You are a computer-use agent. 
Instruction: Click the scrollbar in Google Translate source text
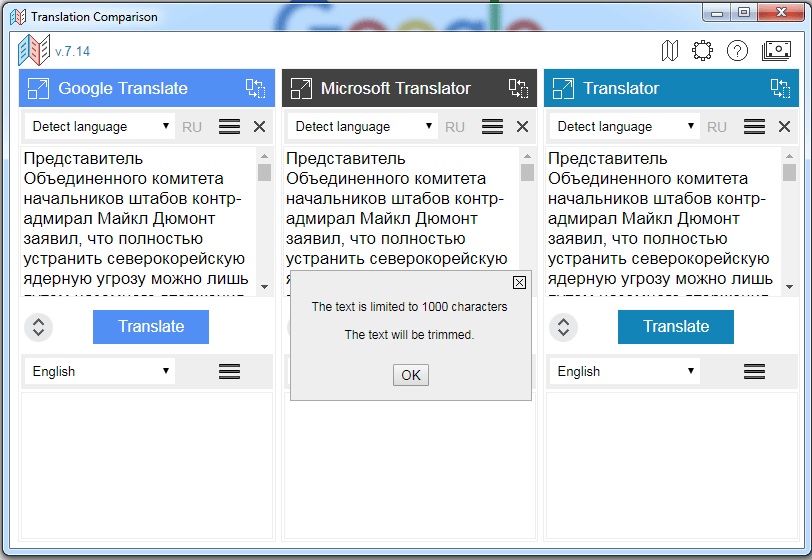click(264, 220)
